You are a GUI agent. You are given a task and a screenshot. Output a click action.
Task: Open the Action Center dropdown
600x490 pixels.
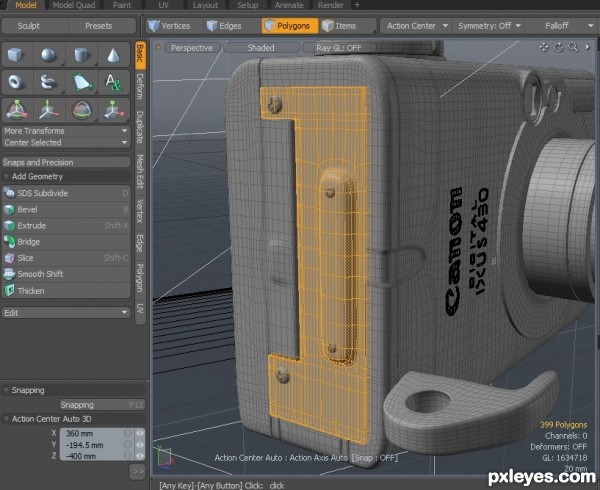tap(417, 26)
